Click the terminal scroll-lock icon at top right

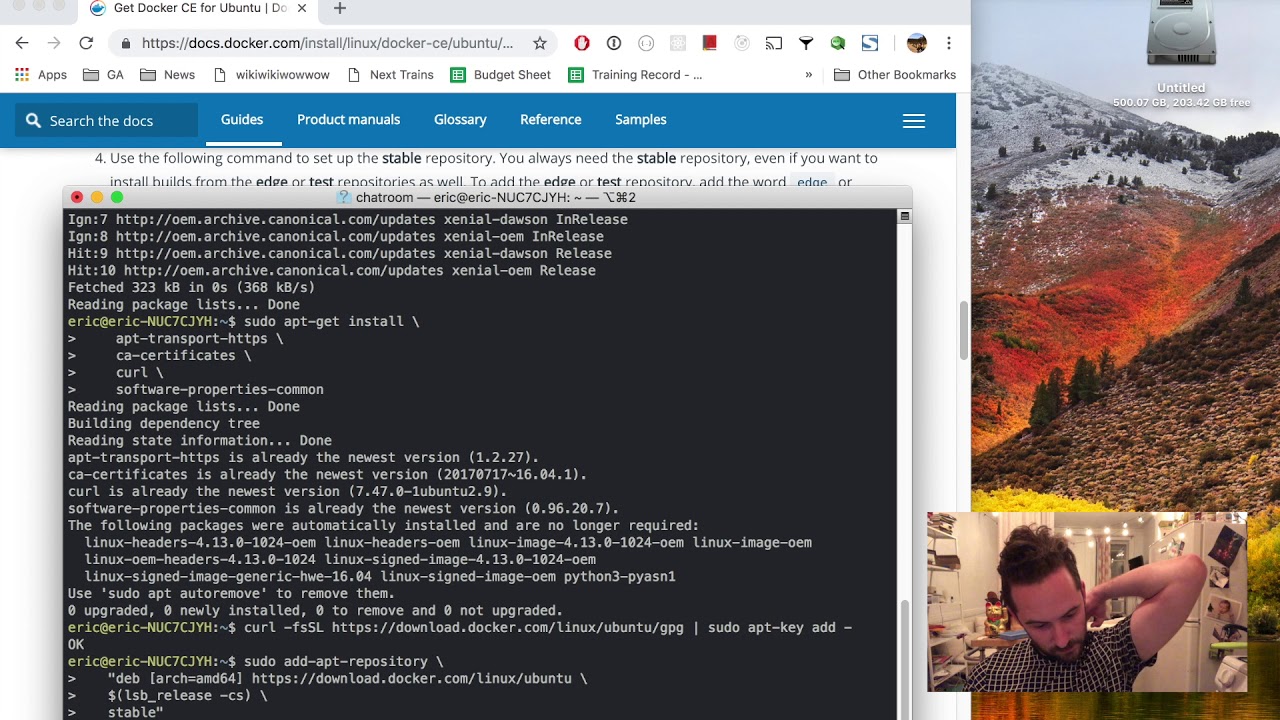point(904,217)
